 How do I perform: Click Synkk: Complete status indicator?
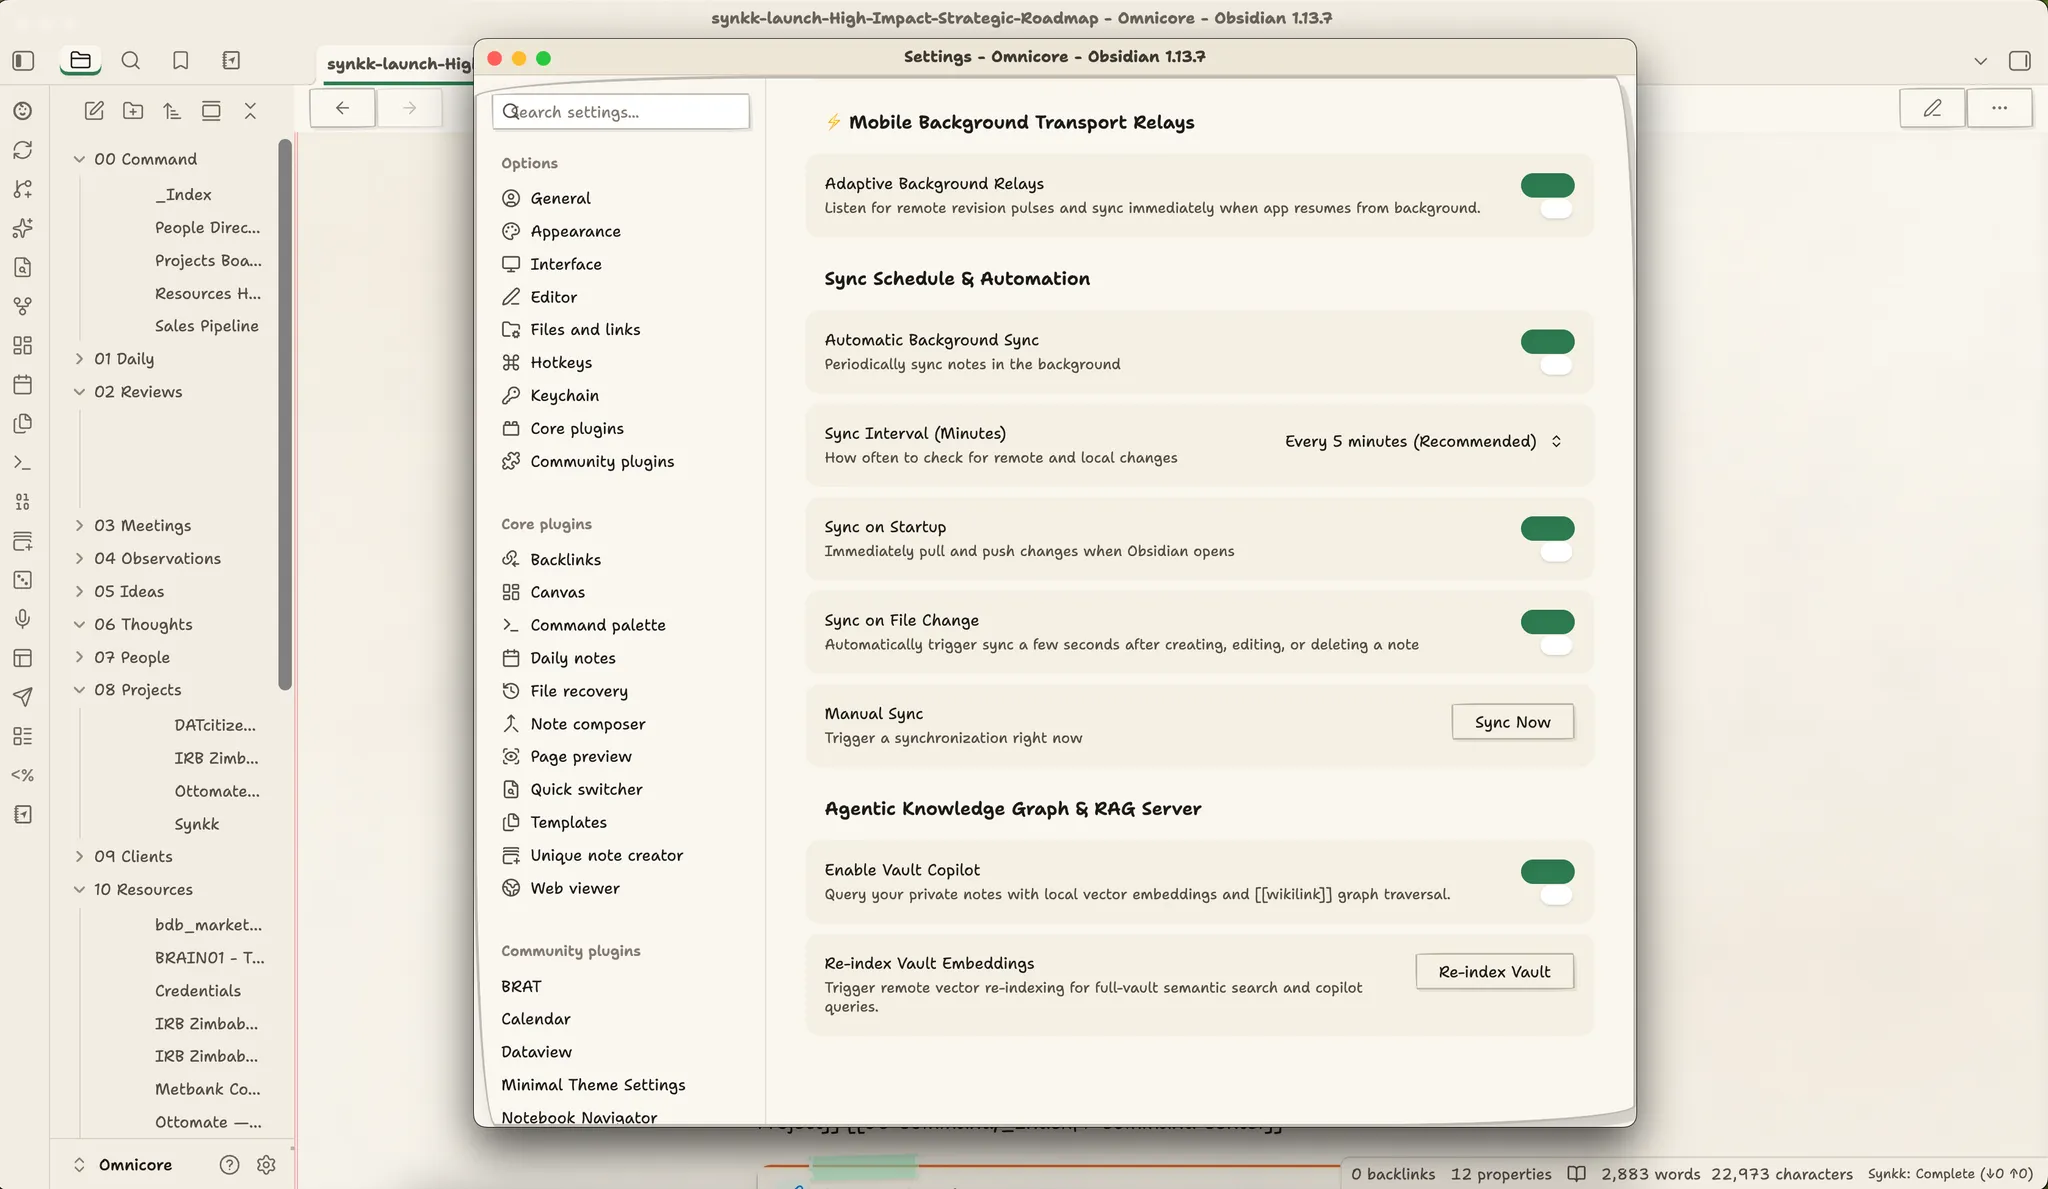(x=1950, y=1174)
